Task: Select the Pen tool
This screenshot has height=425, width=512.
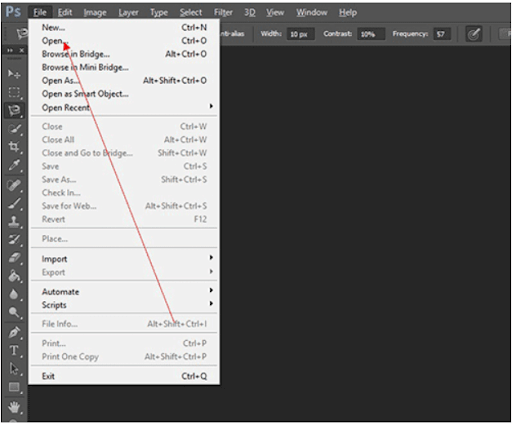Action: pyautogui.click(x=14, y=332)
